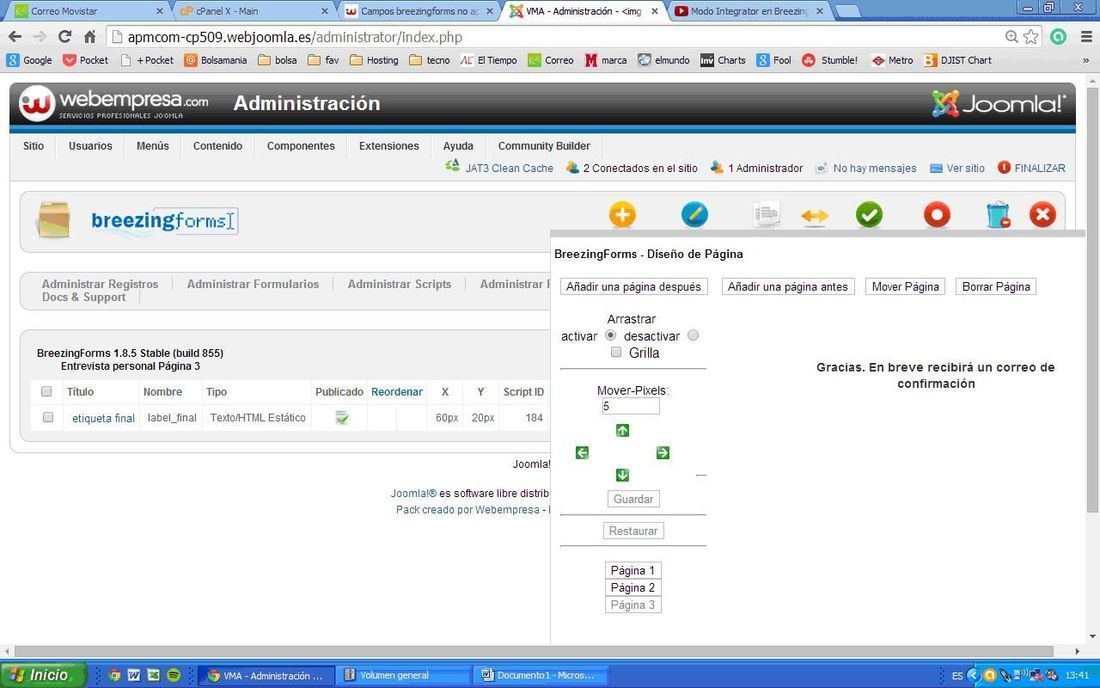Open Excel from the quick launch bar
Viewport: 1100px width, 688px height.
point(154,675)
